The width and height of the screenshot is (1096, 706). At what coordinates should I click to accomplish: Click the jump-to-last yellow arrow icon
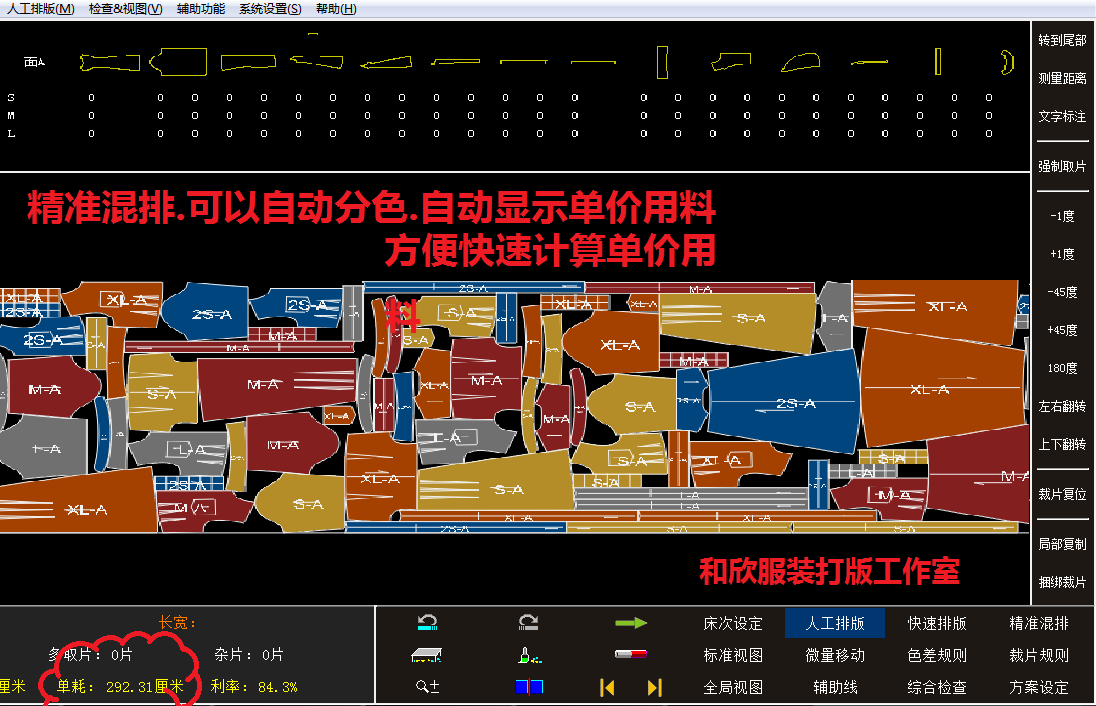(655, 688)
